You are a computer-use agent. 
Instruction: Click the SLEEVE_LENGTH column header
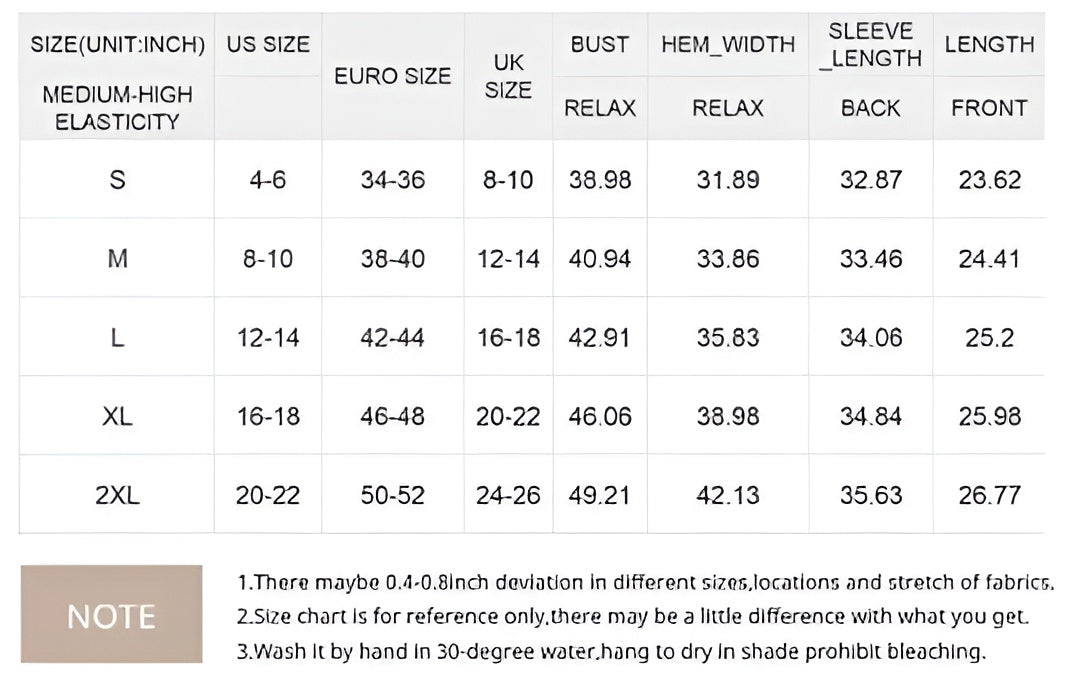(x=870, y=46)
